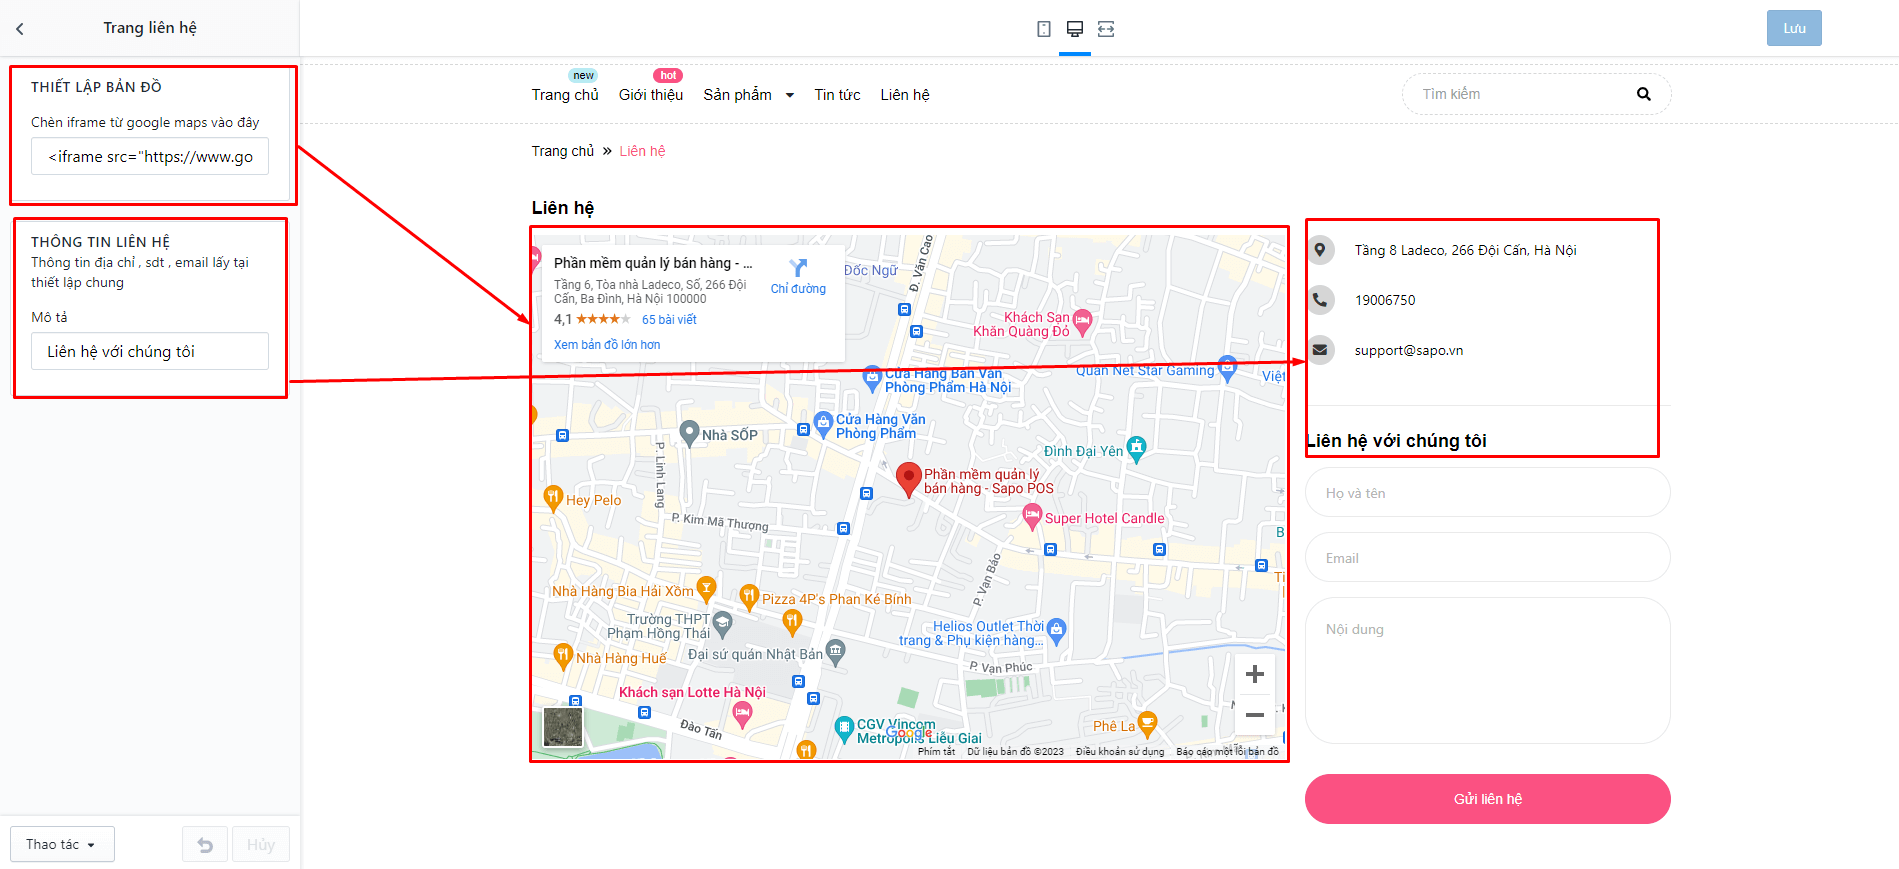
Task: Go back using the left chevron arrow
Action: 20,29
